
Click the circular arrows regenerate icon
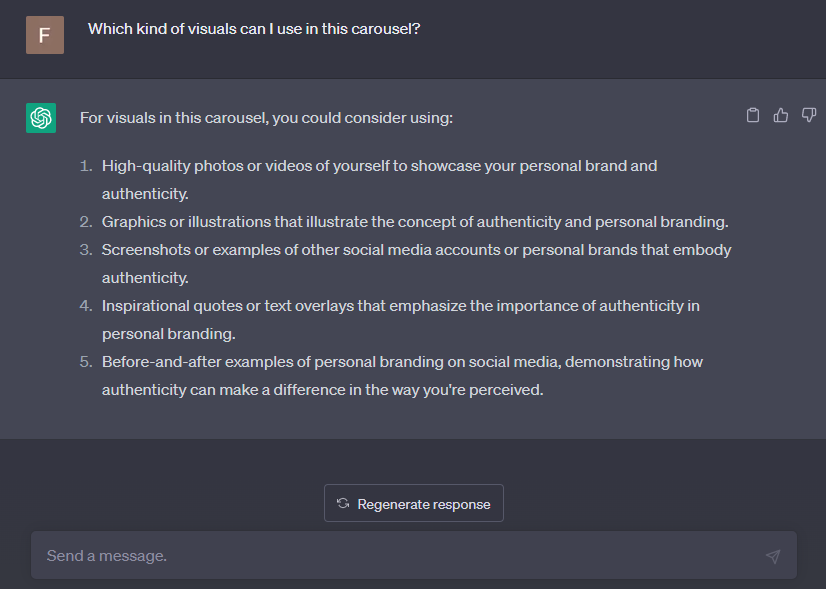point(343,504)
